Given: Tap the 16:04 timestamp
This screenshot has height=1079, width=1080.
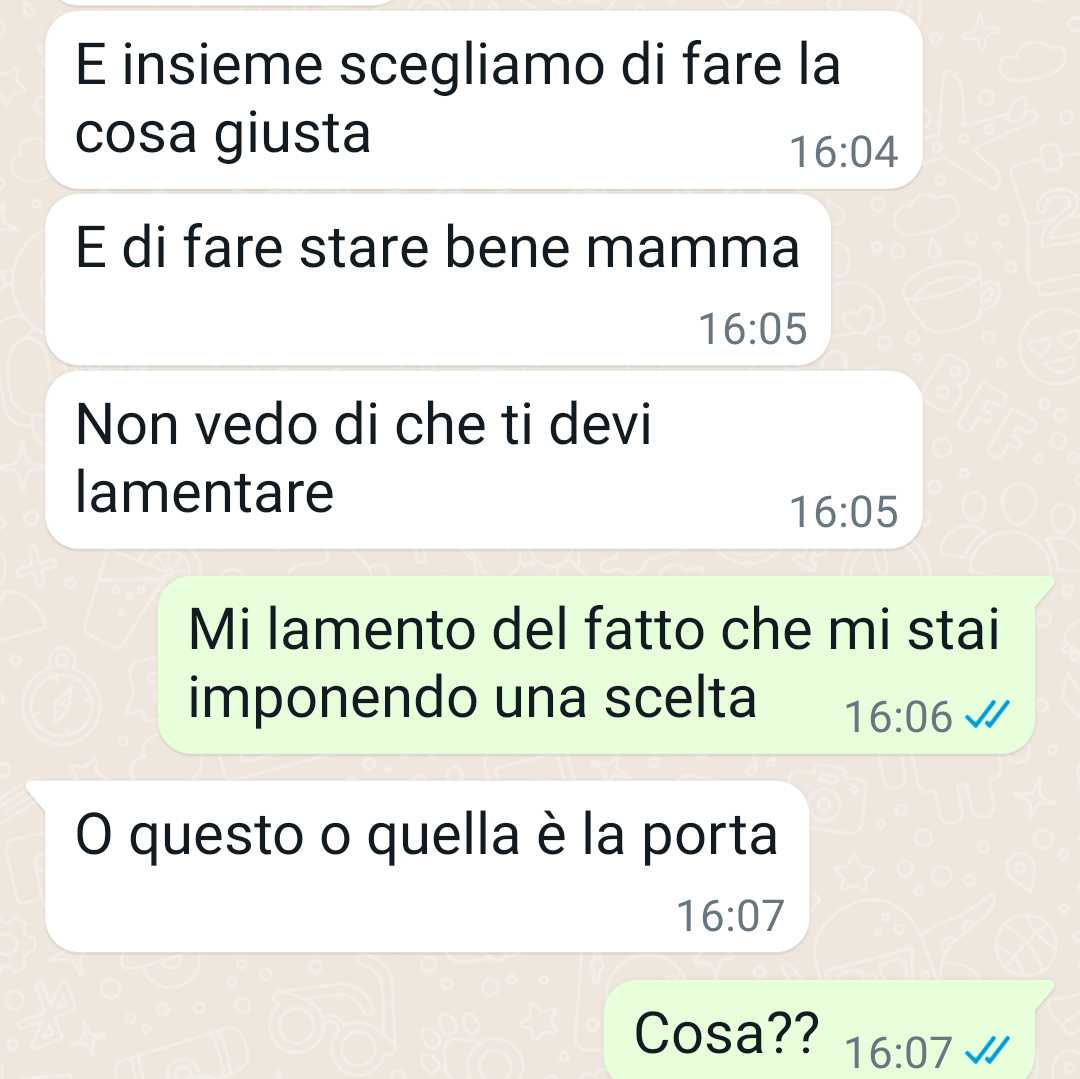Looking at the screenshot, I should [843, 151].
